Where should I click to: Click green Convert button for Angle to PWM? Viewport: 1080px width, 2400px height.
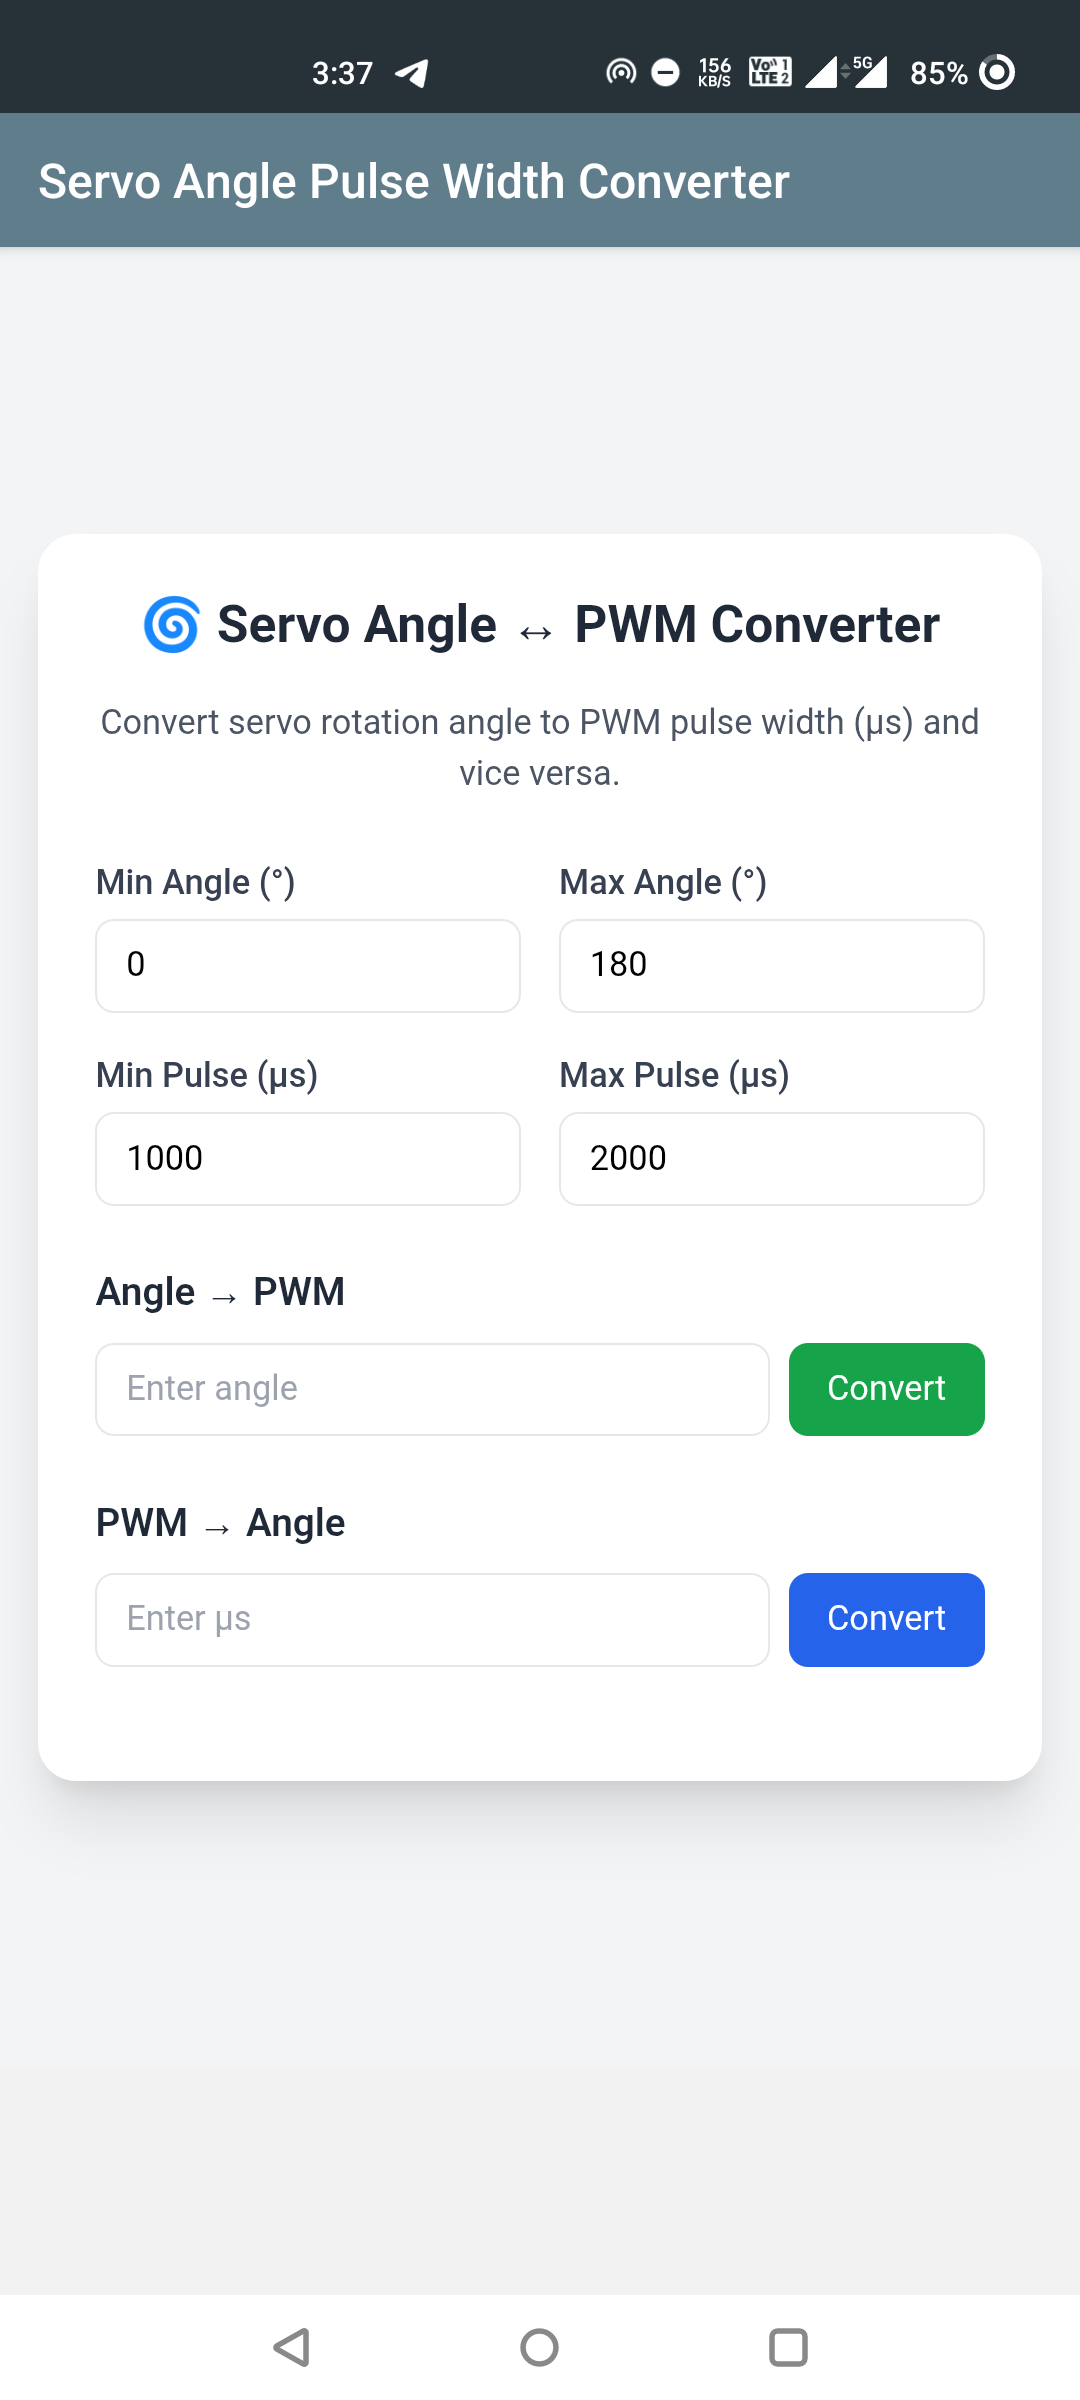point(886,1389)
